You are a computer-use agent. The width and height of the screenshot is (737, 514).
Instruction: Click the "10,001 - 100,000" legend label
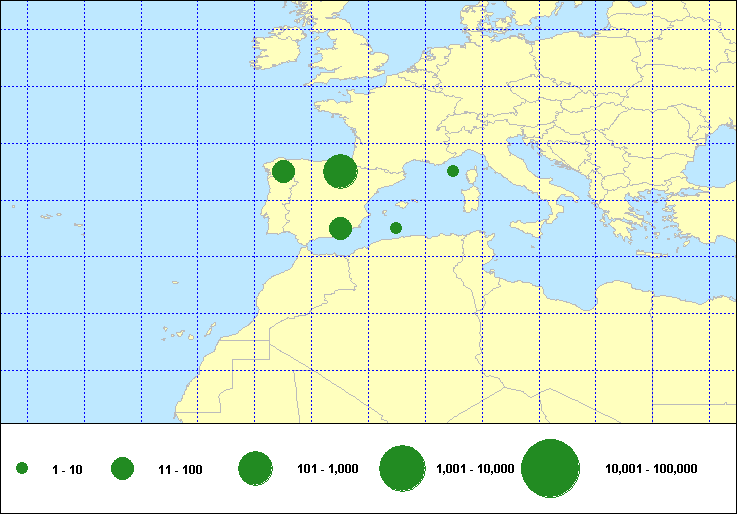click(651, 470)
